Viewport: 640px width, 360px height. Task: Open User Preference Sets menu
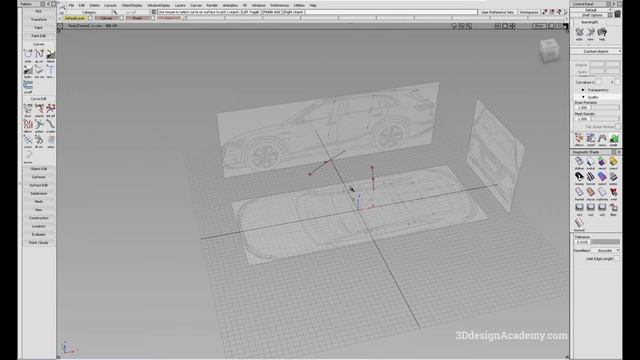pyautogui.click(x=498, y=12)
